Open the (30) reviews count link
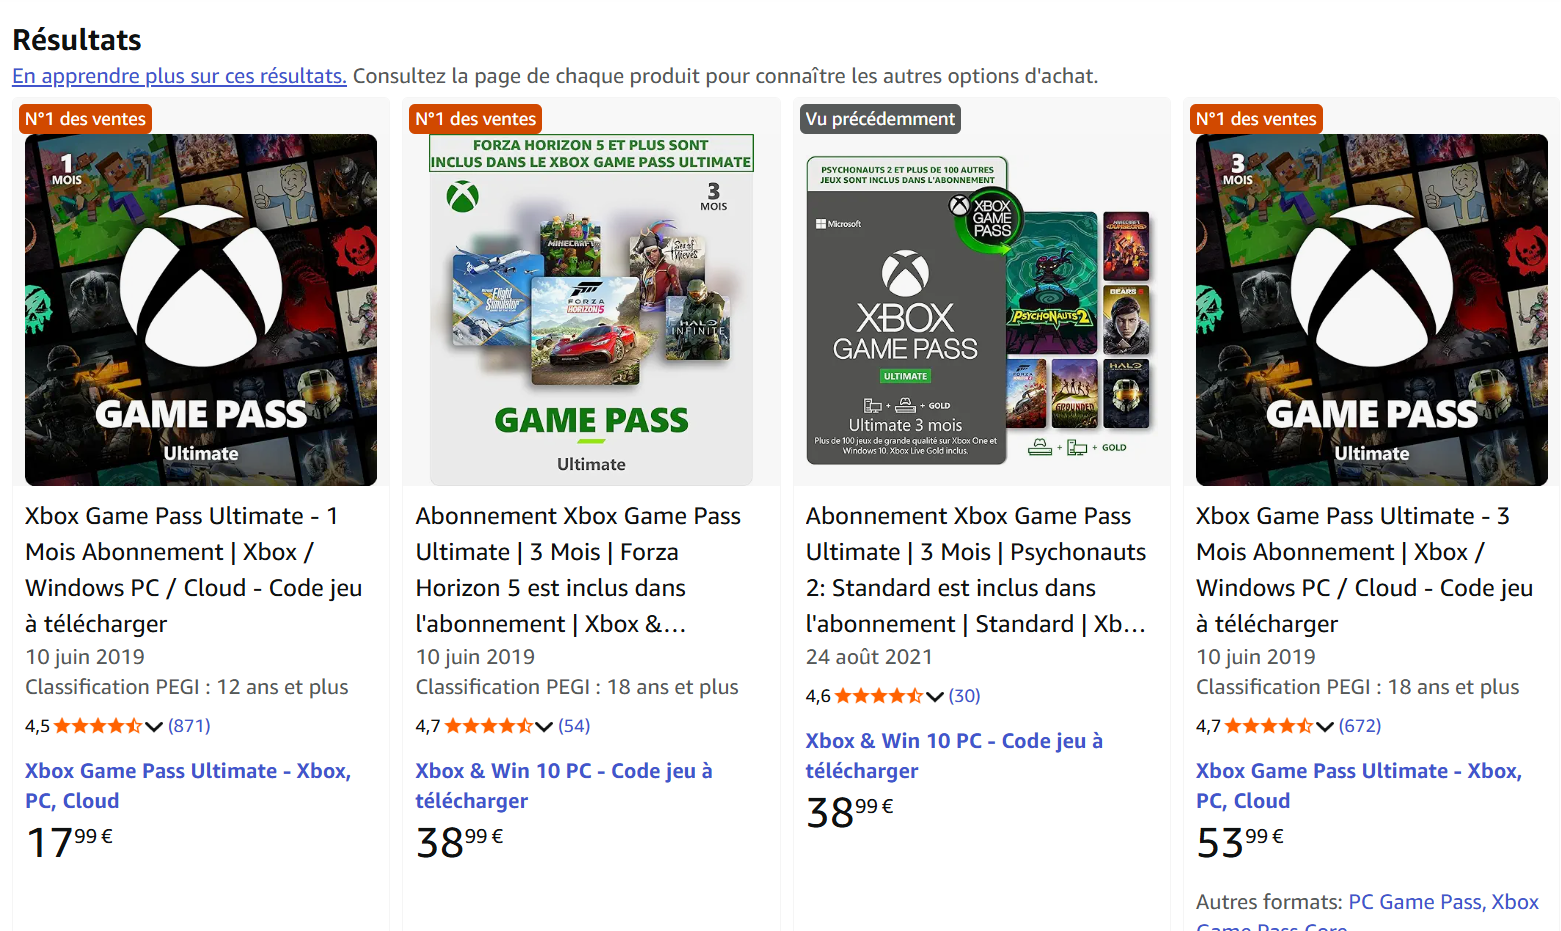 tap(964, 696)
